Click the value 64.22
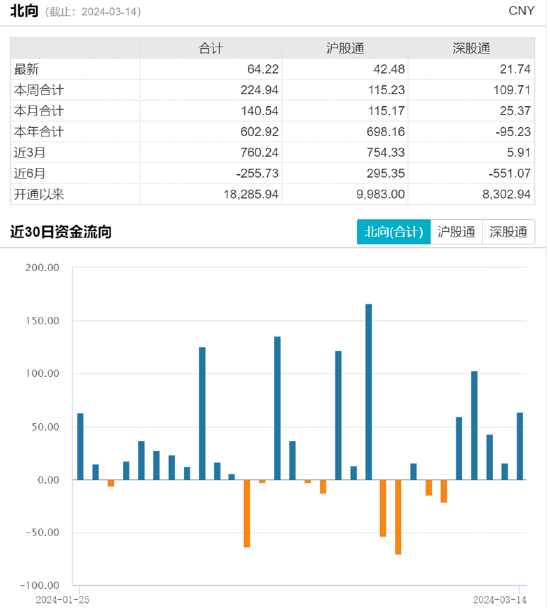Image resolution: width=550 pixels, height=608 pixels. pos(263,69)
